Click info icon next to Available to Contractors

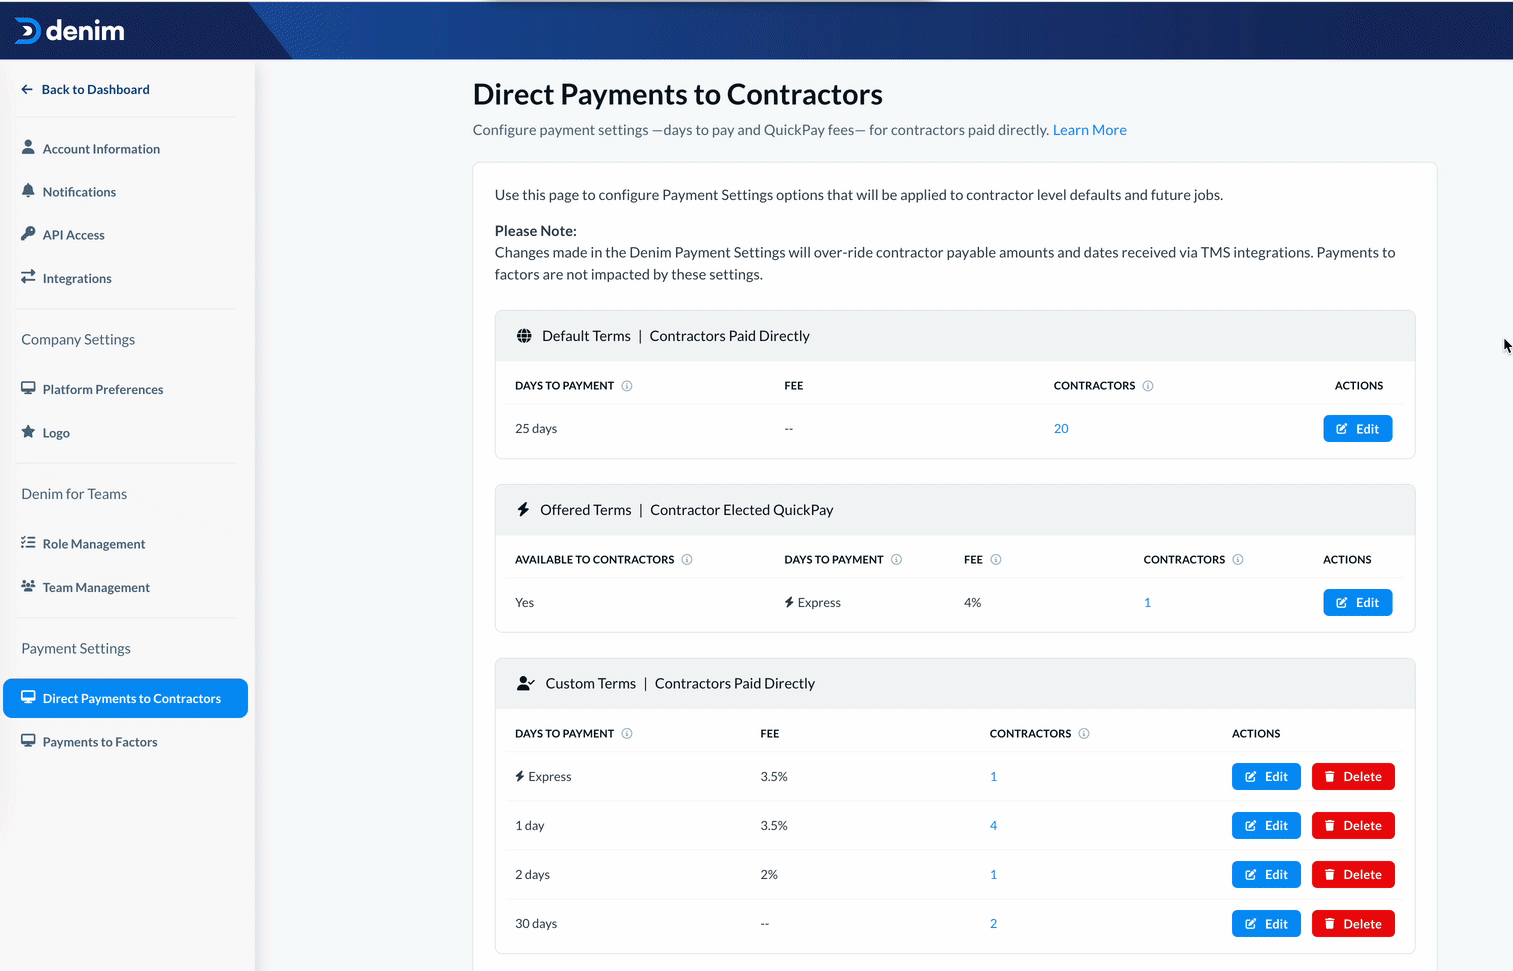point(687,560)
